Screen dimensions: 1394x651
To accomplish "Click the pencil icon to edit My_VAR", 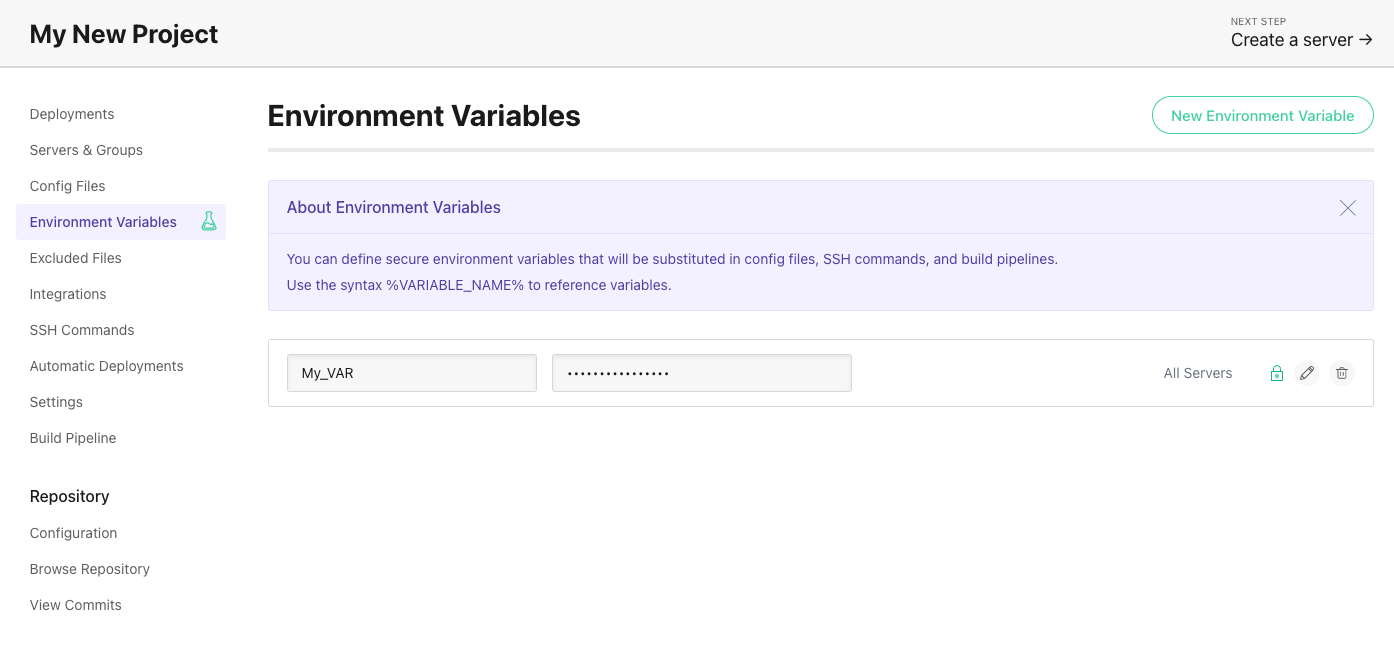I will [1307, 373].
